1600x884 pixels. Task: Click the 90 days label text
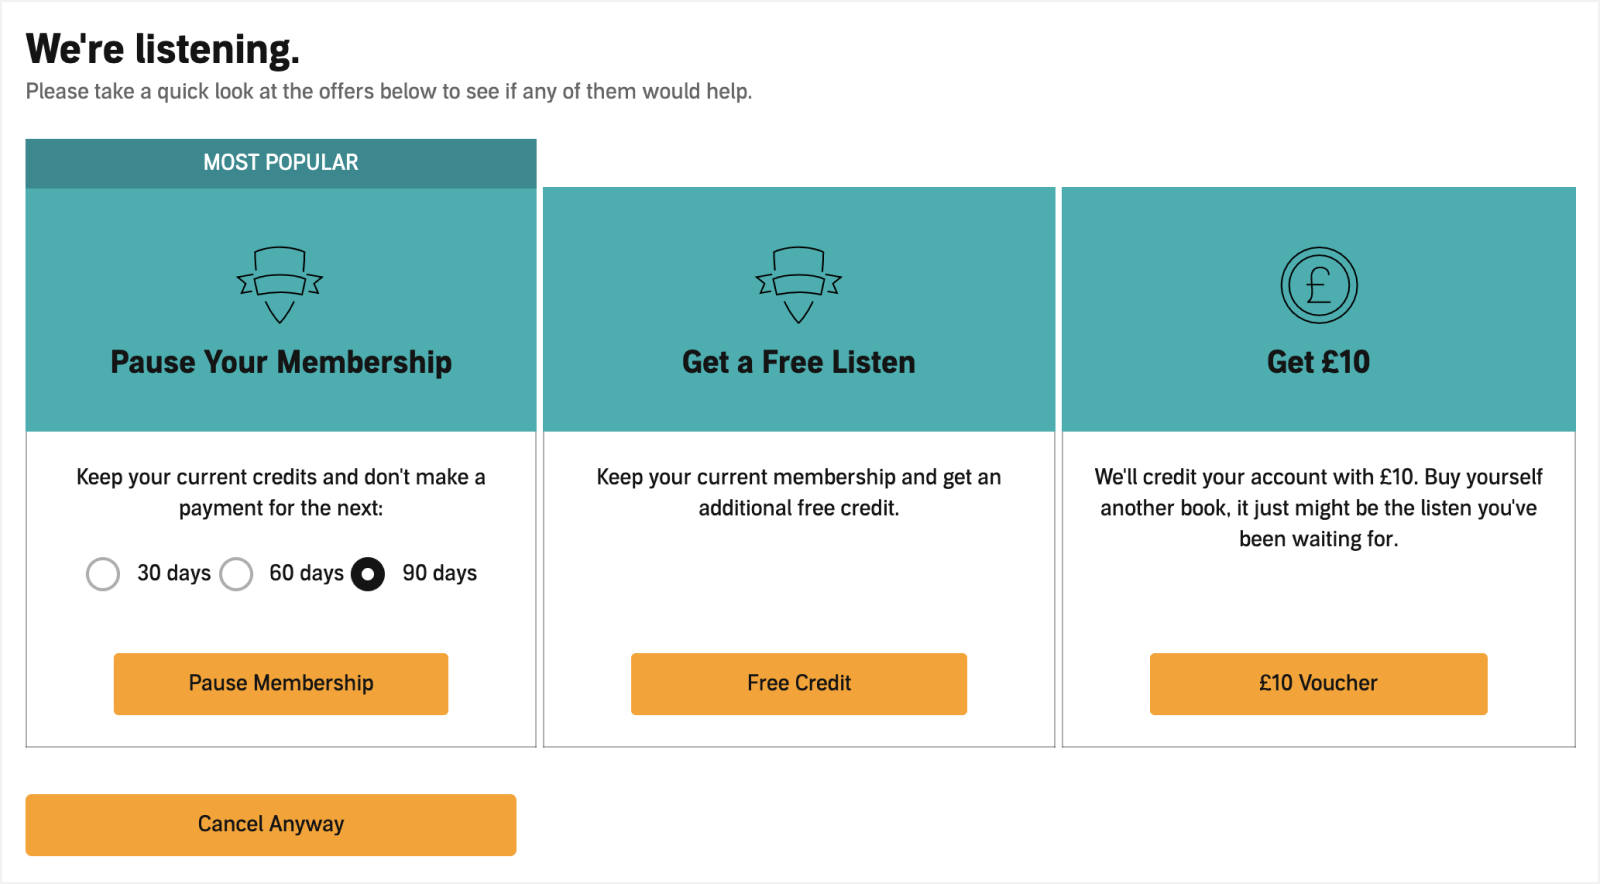tap(440, 574)
